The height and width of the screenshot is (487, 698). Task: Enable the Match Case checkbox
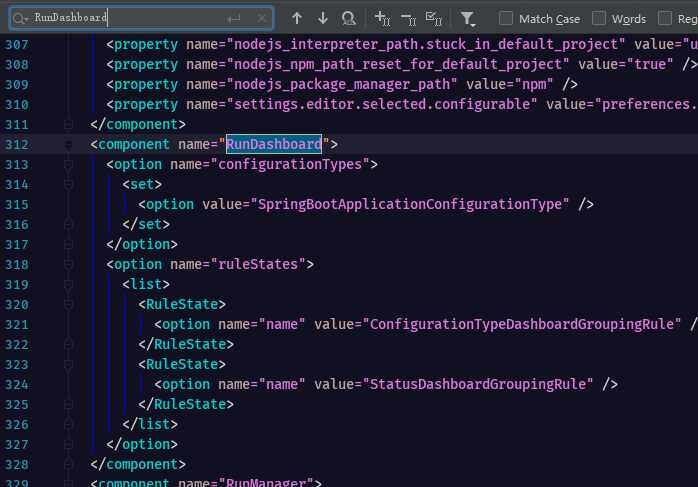pos(506,18)
